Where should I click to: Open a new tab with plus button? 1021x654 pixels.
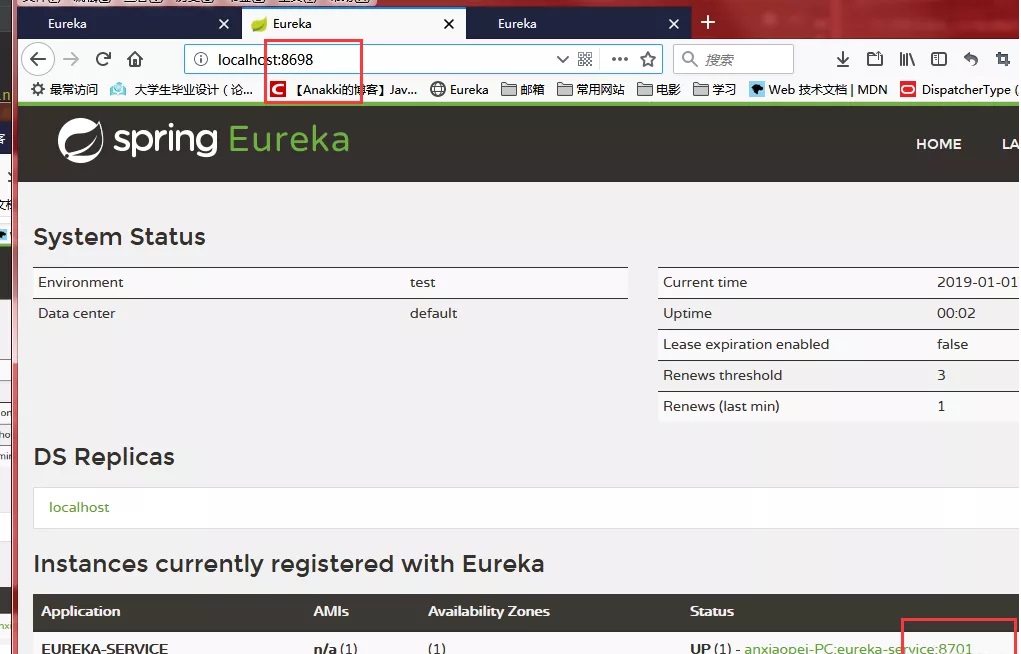708,22
